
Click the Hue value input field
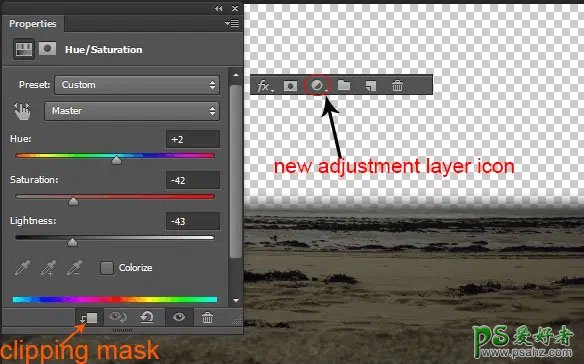click(193, 139)
